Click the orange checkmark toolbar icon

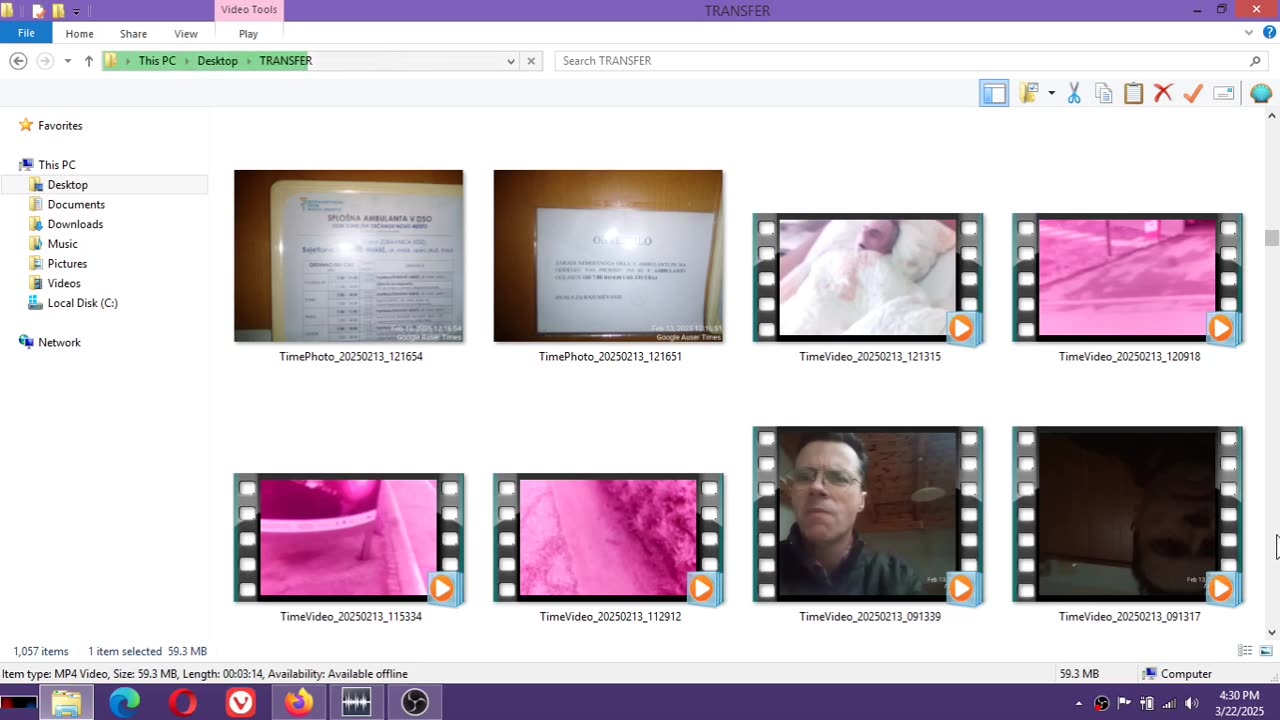pyautogui.click(x=1193, y=94)
